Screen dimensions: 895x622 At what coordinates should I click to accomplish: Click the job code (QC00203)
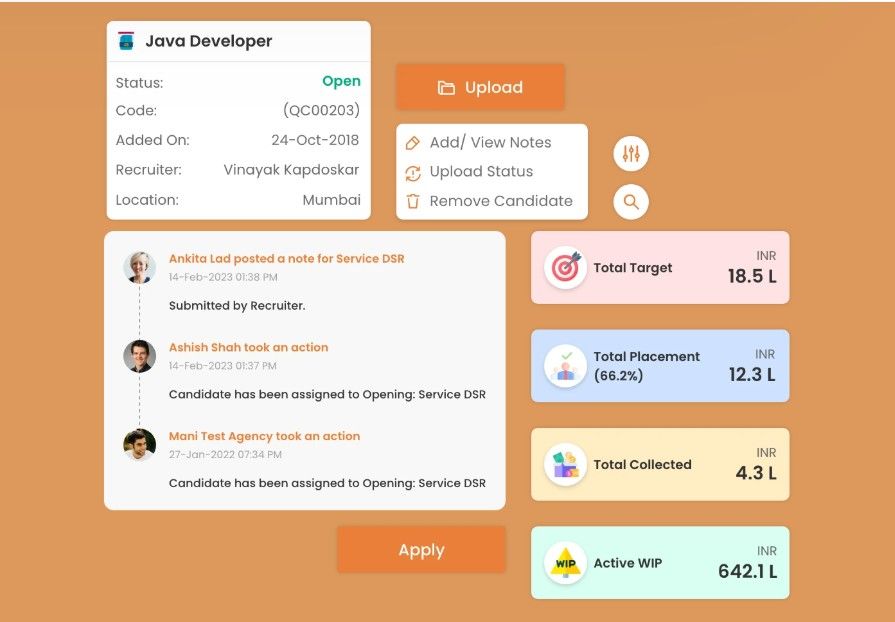coord(321,110)
